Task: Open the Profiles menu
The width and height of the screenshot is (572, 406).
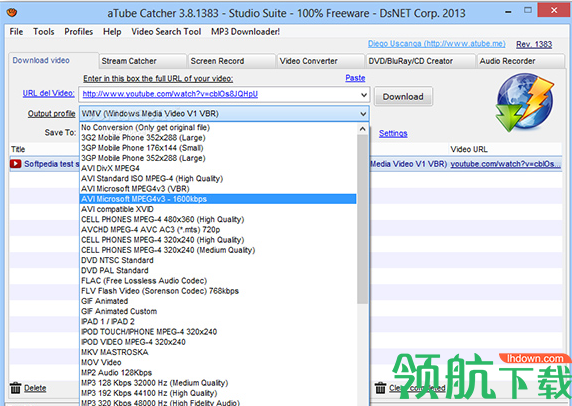Action: point(79,32)
